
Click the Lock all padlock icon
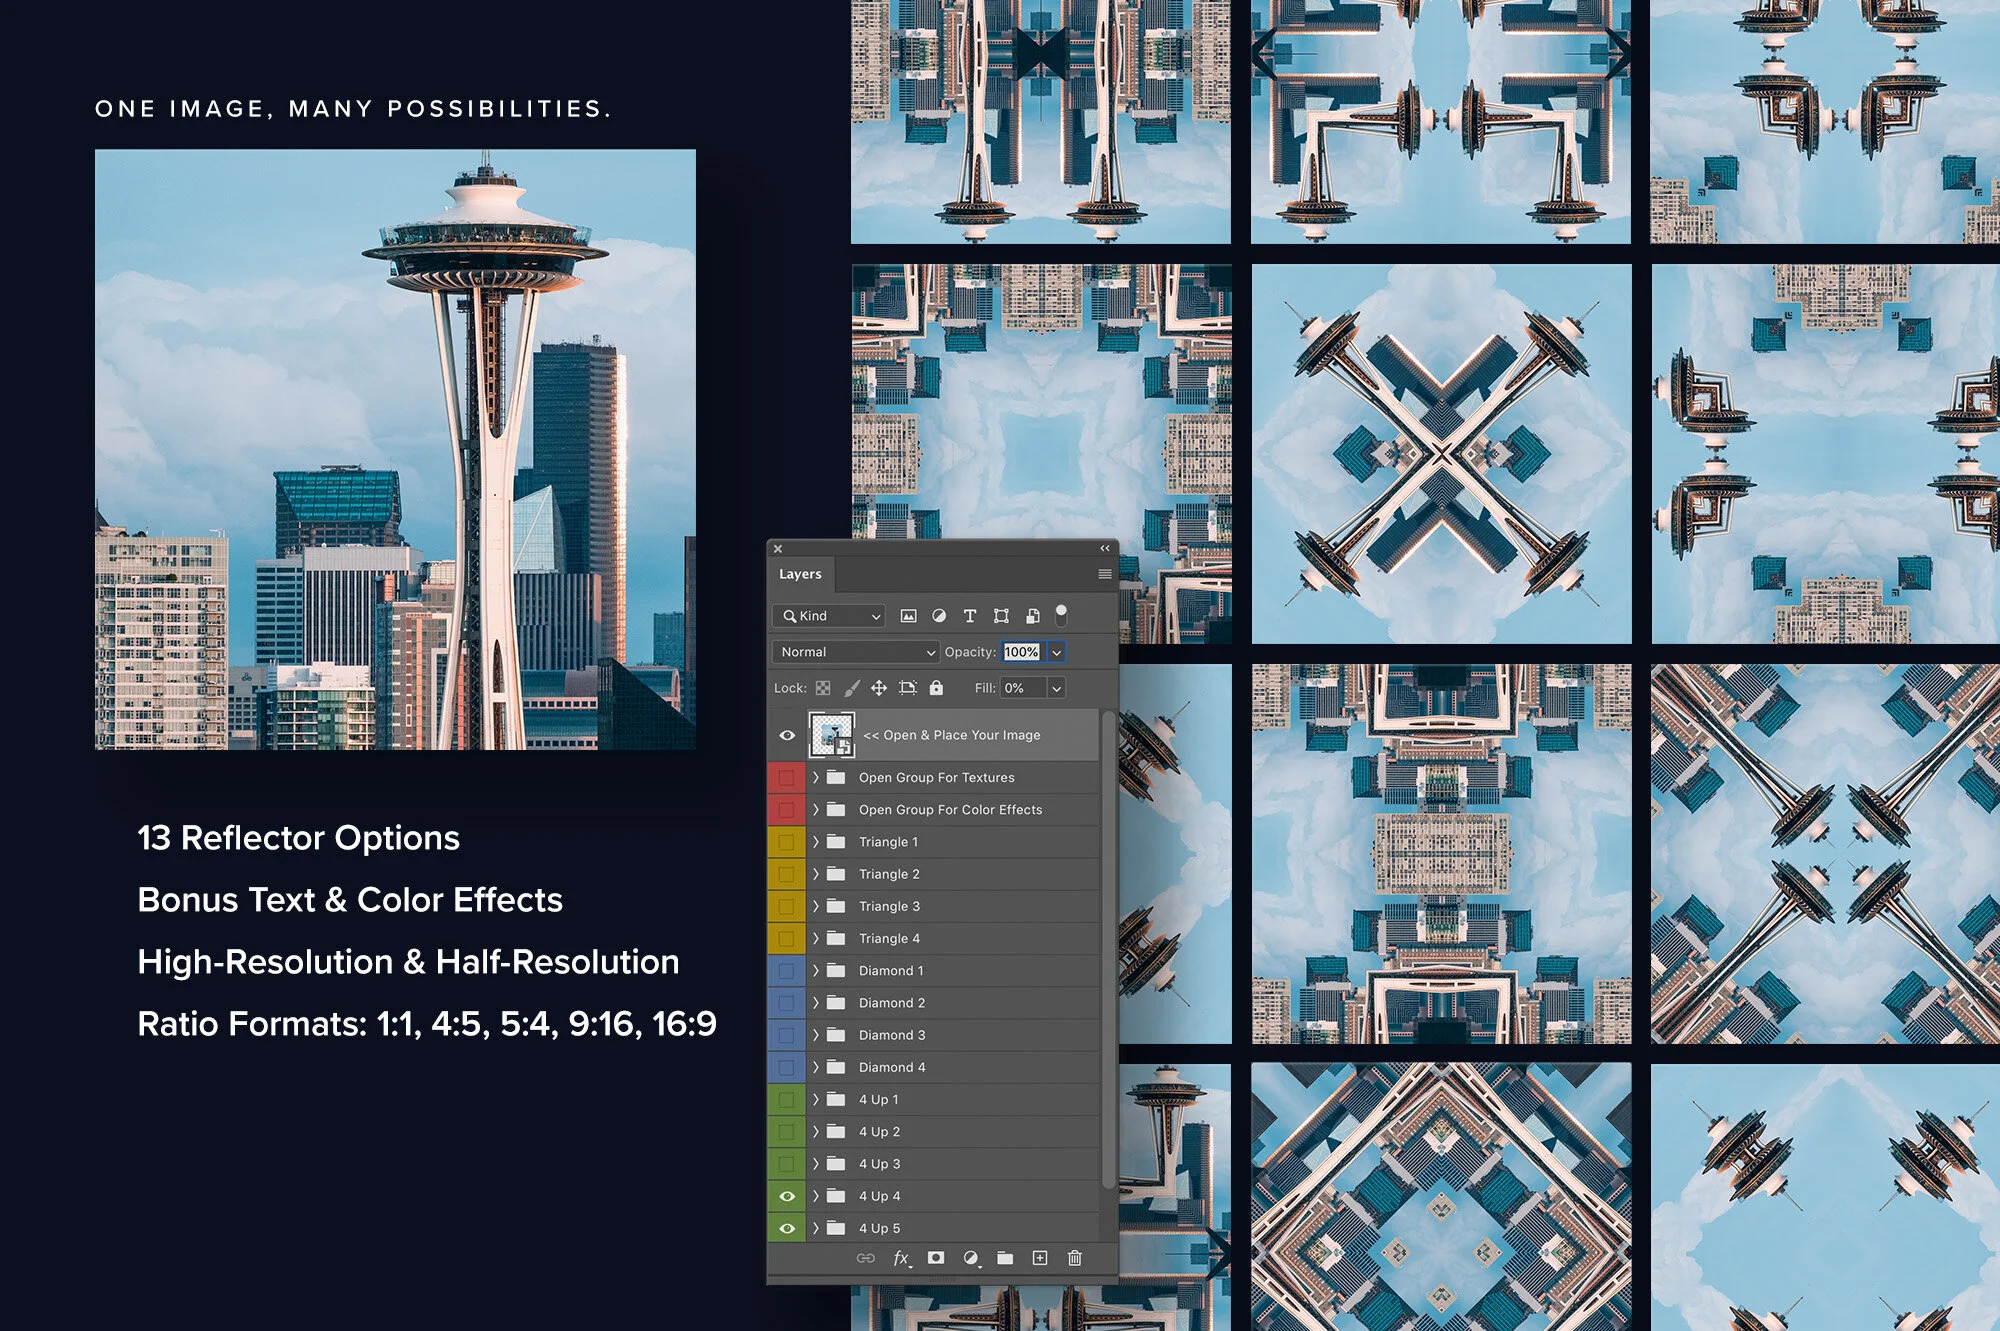tap(935, 688)
